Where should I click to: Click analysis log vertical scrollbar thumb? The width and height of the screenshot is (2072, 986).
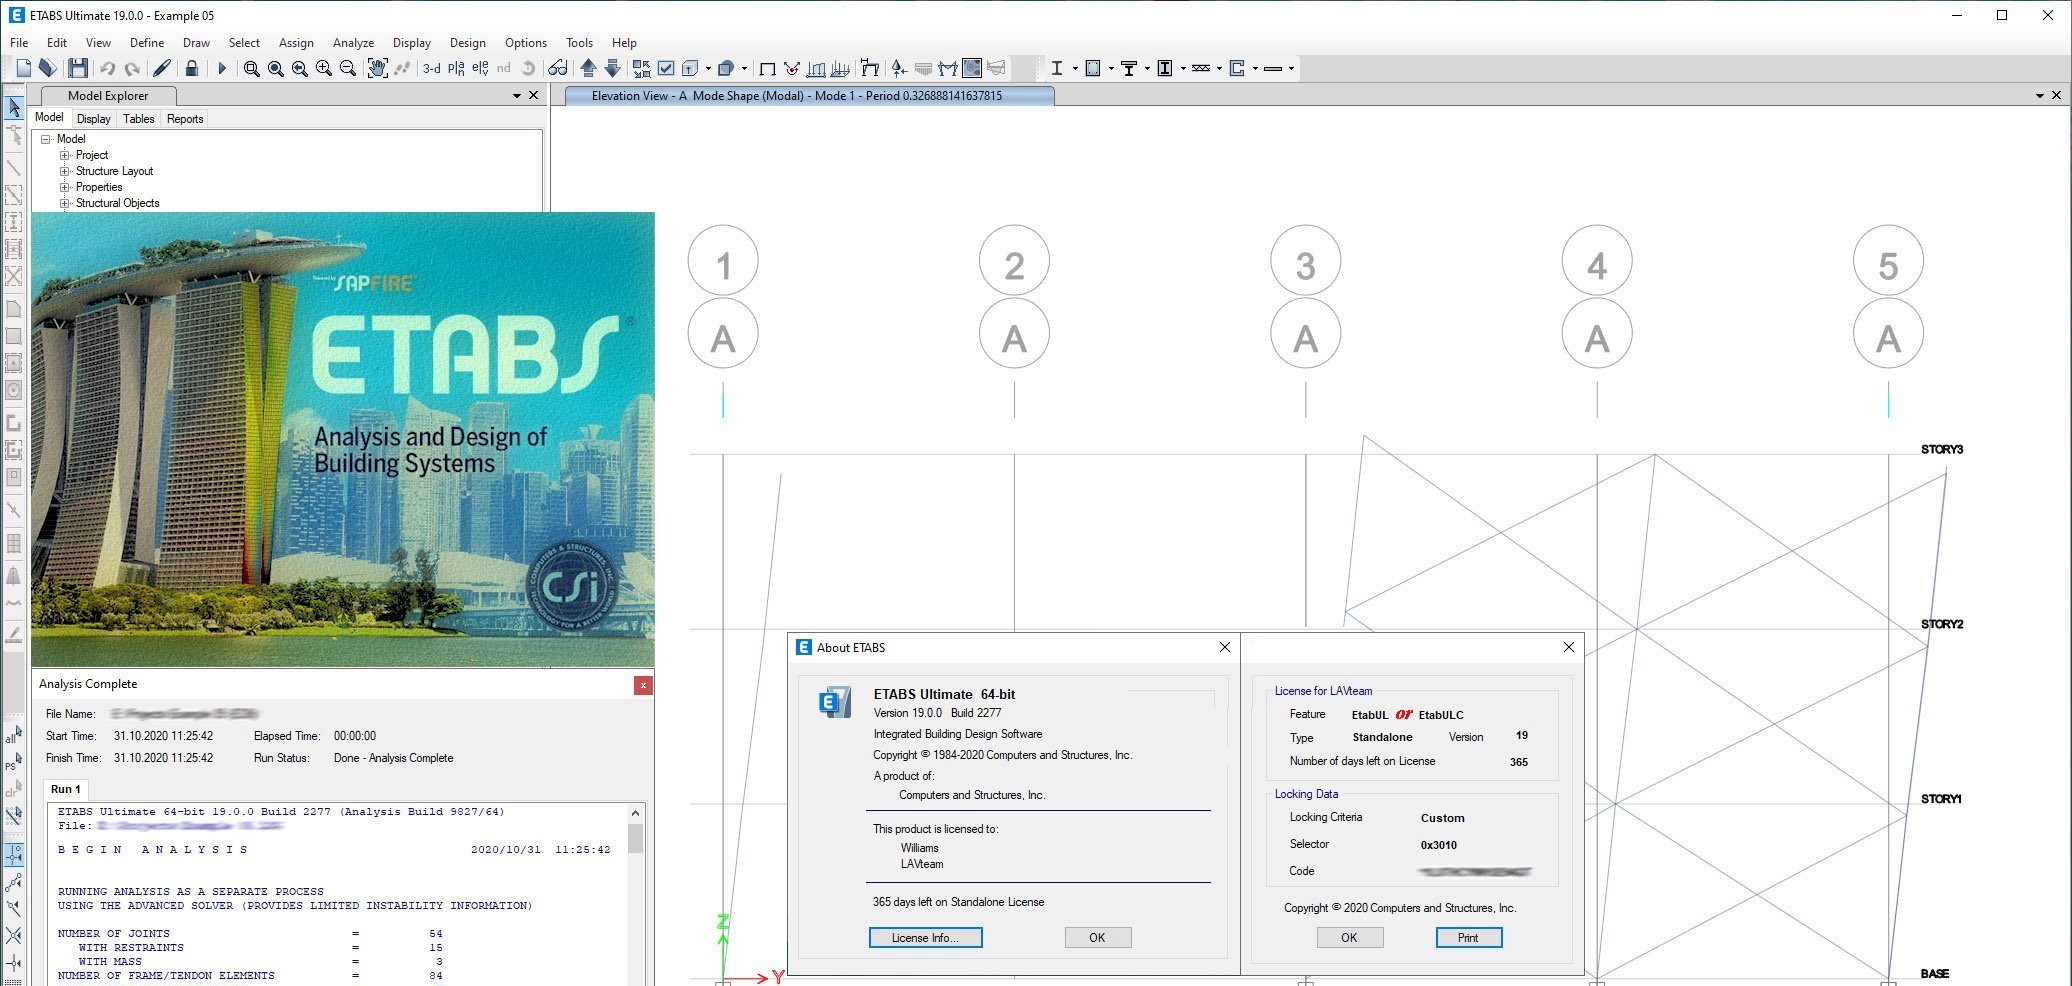(x=635, y=838)
